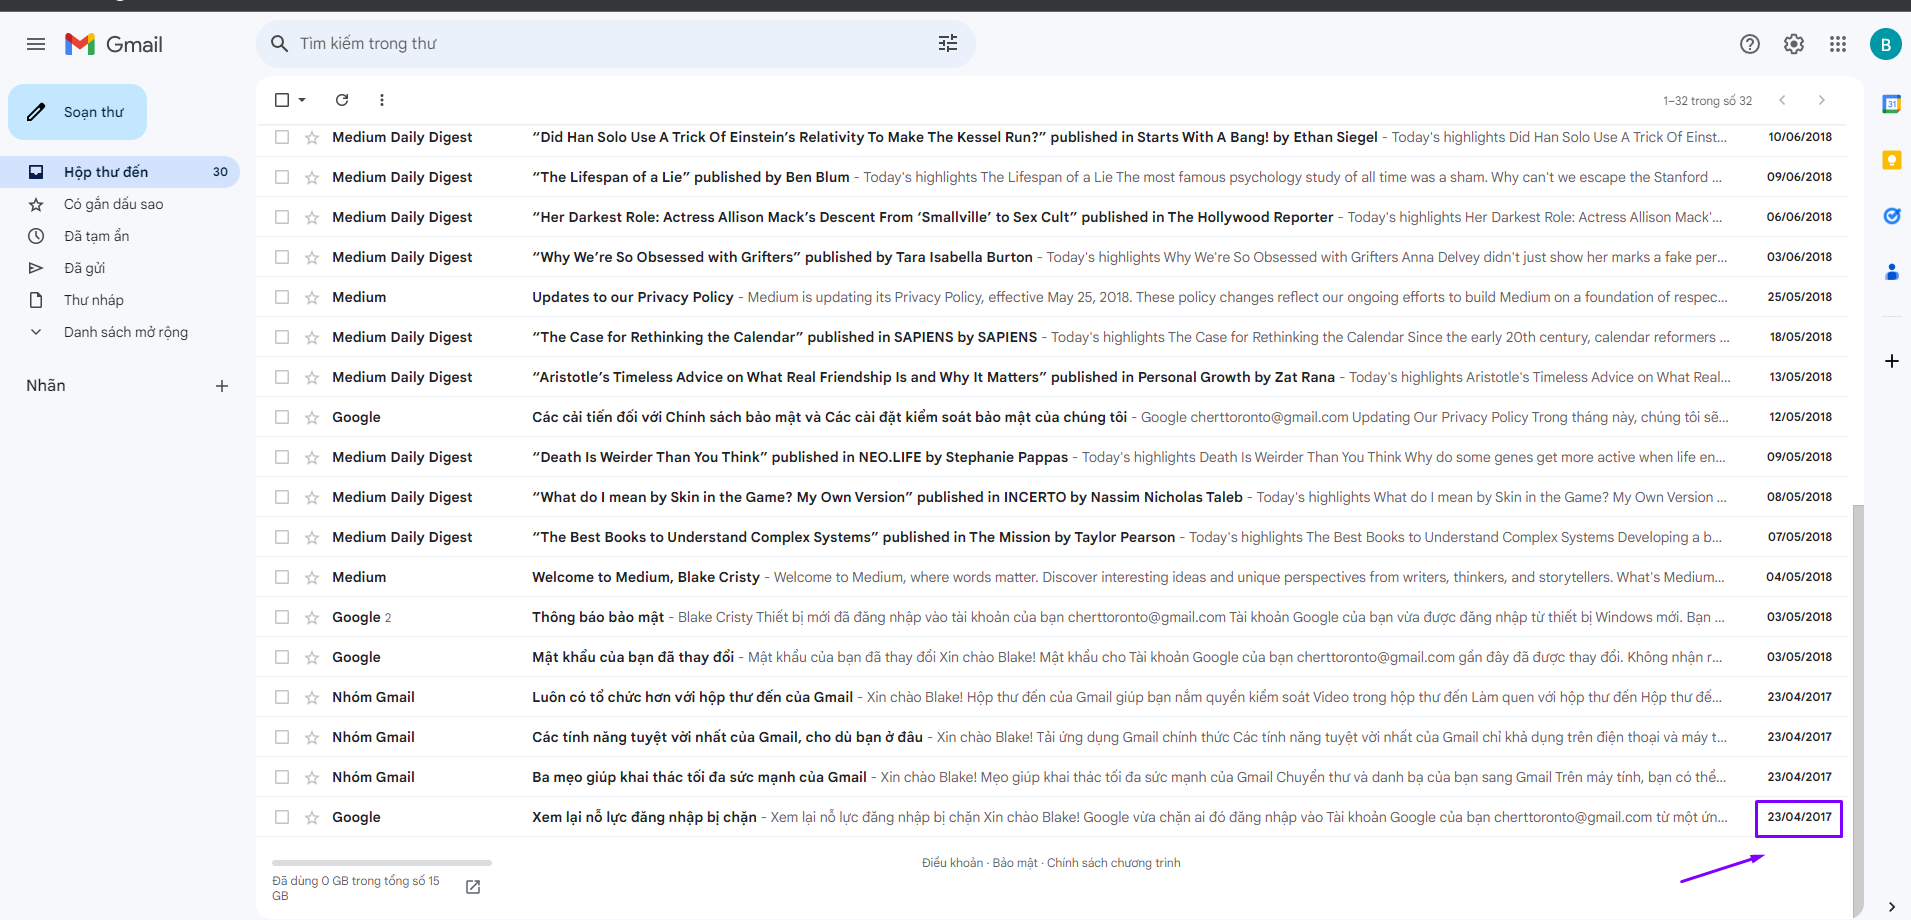Open 'Các tính năng tuyệt vời nhất của Gmail' email
Image resolution: width=1911 pixels, height=920 pixels.
(1052, 737)
